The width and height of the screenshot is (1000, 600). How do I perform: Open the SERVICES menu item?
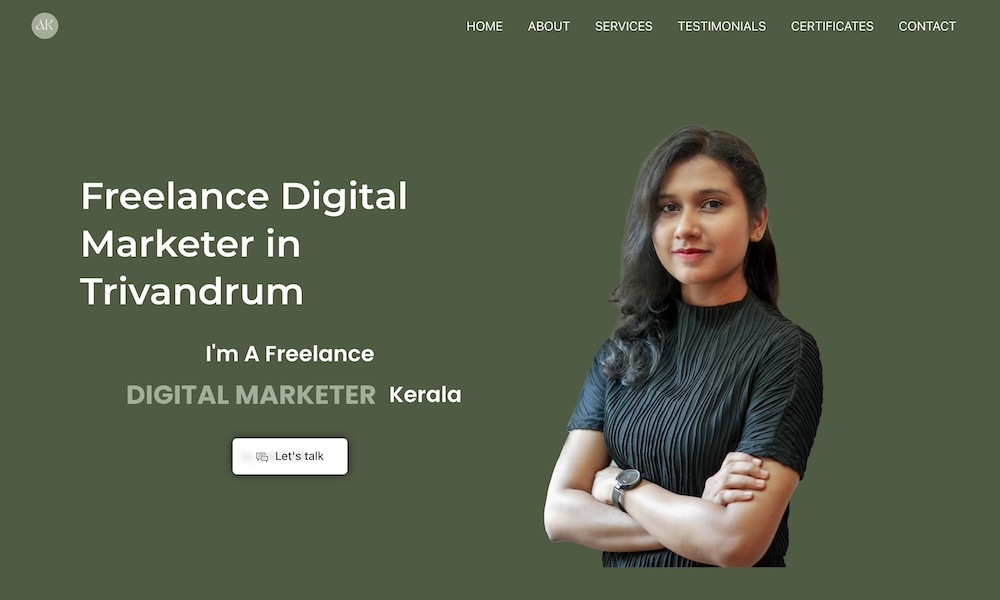[x=623, y=26]
